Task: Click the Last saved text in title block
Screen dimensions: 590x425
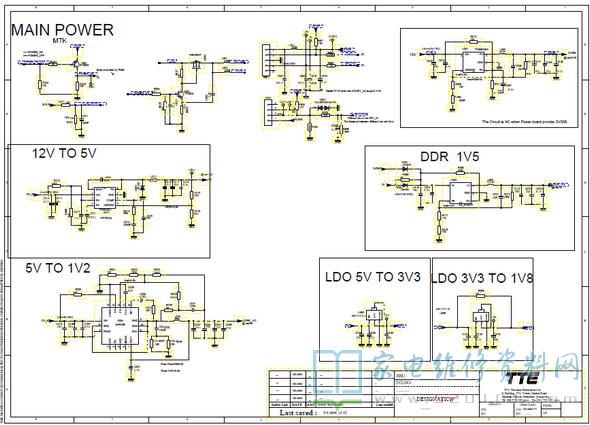Action: click(298, 413)
